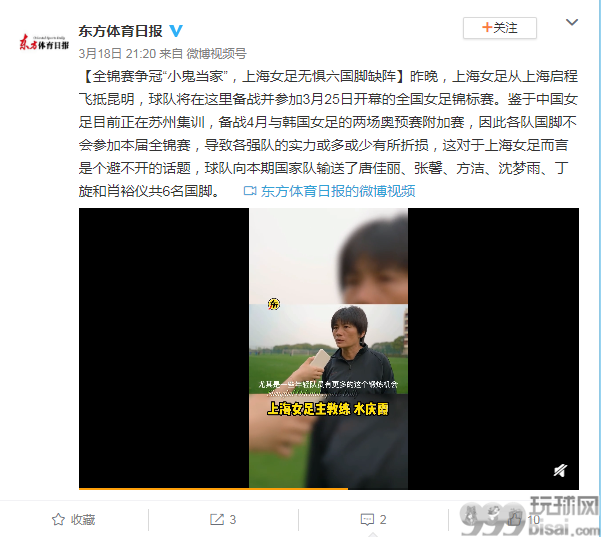This screenshot has height=537, width=601.
Task: Click the 东方体育日报 avatar logo
Action: (44, 42)
